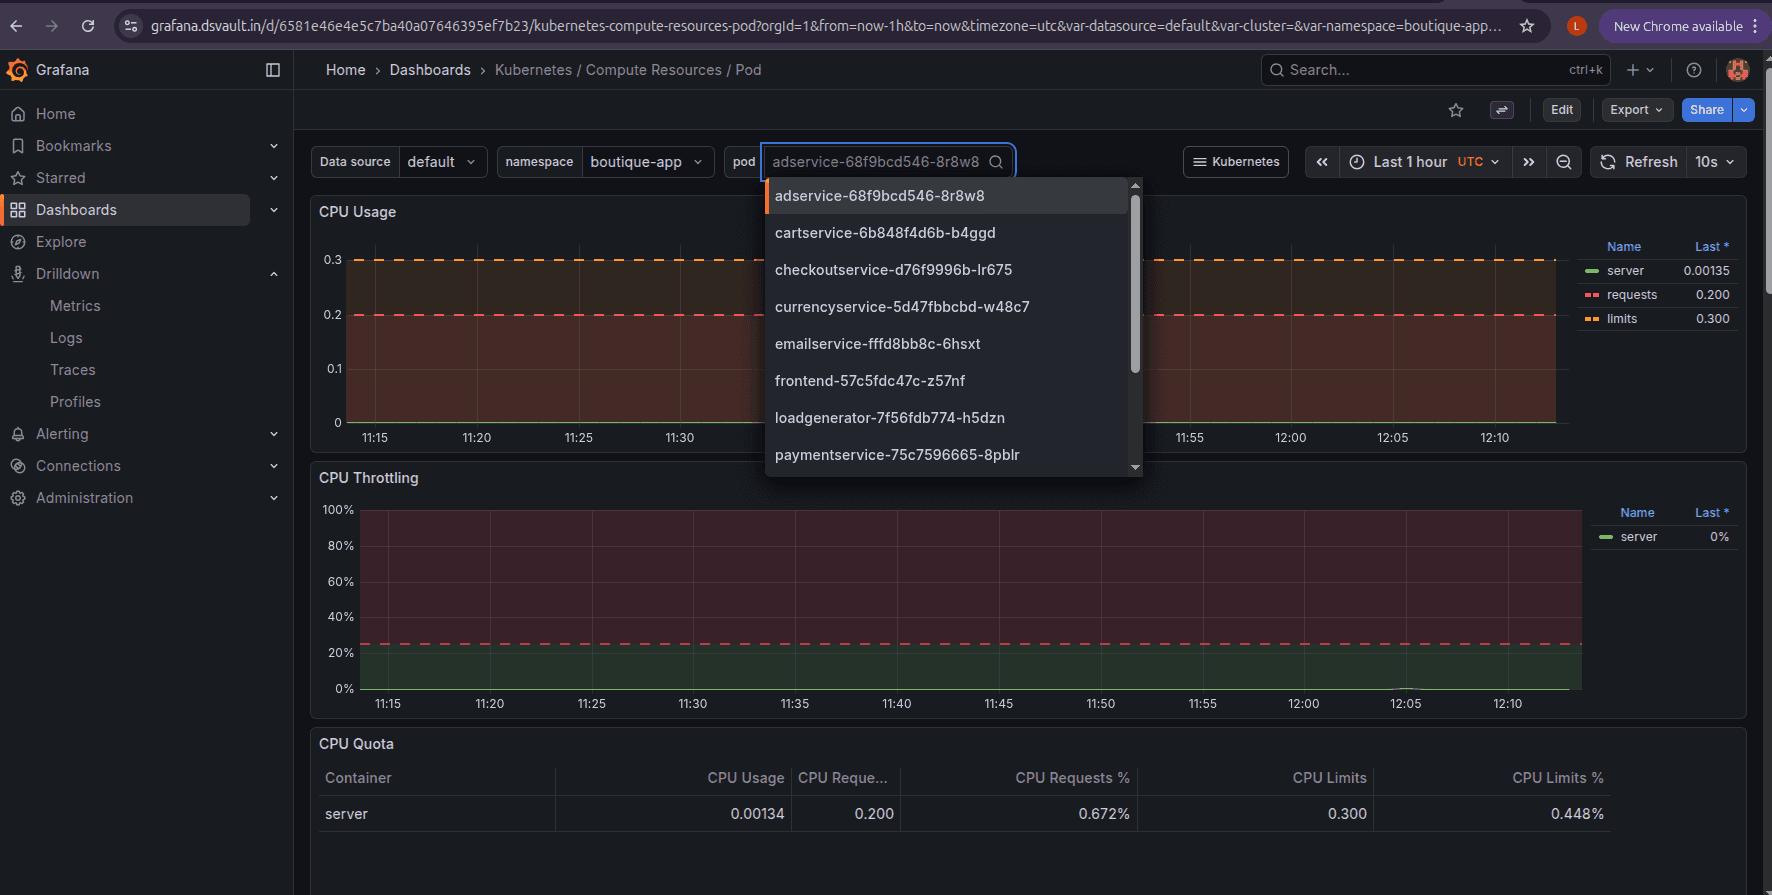The height and width of the screenshot is (895, 1772).
Task: Open the Export dropdown
Action: pos(1637,110)
